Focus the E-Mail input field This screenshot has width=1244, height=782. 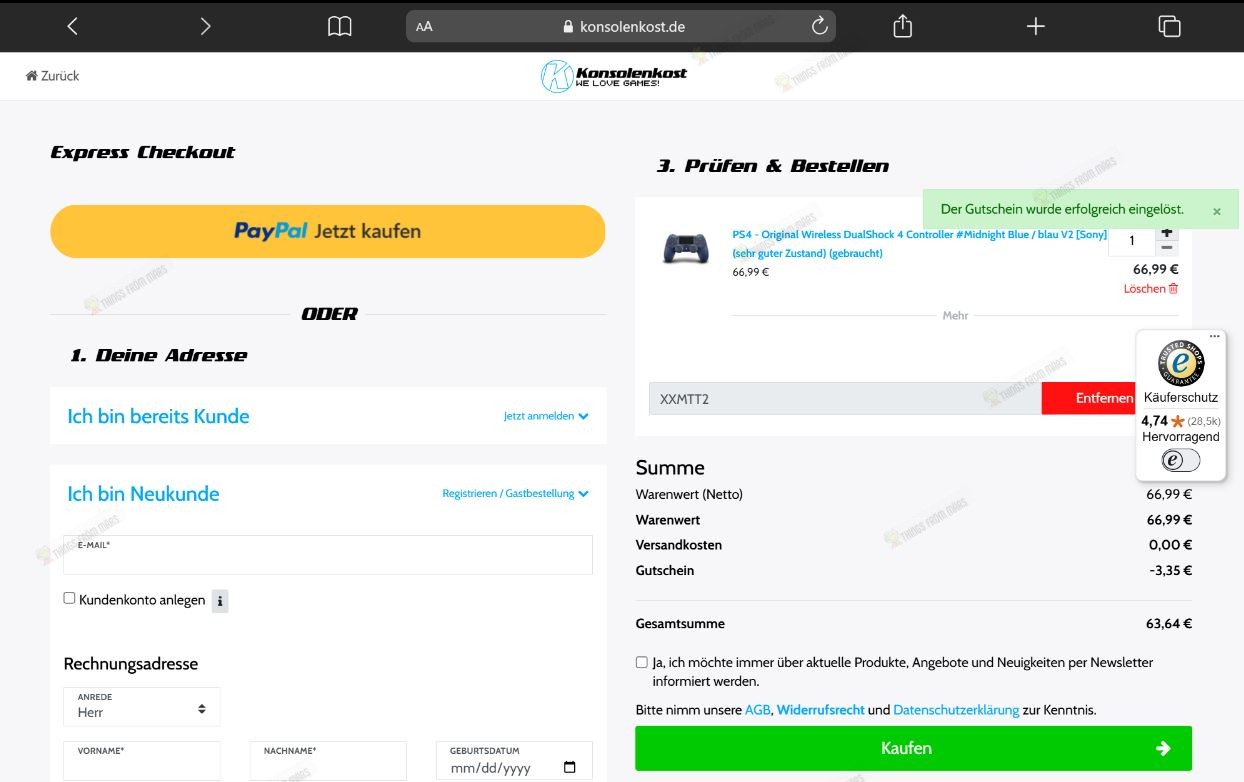tap(328, 555)
